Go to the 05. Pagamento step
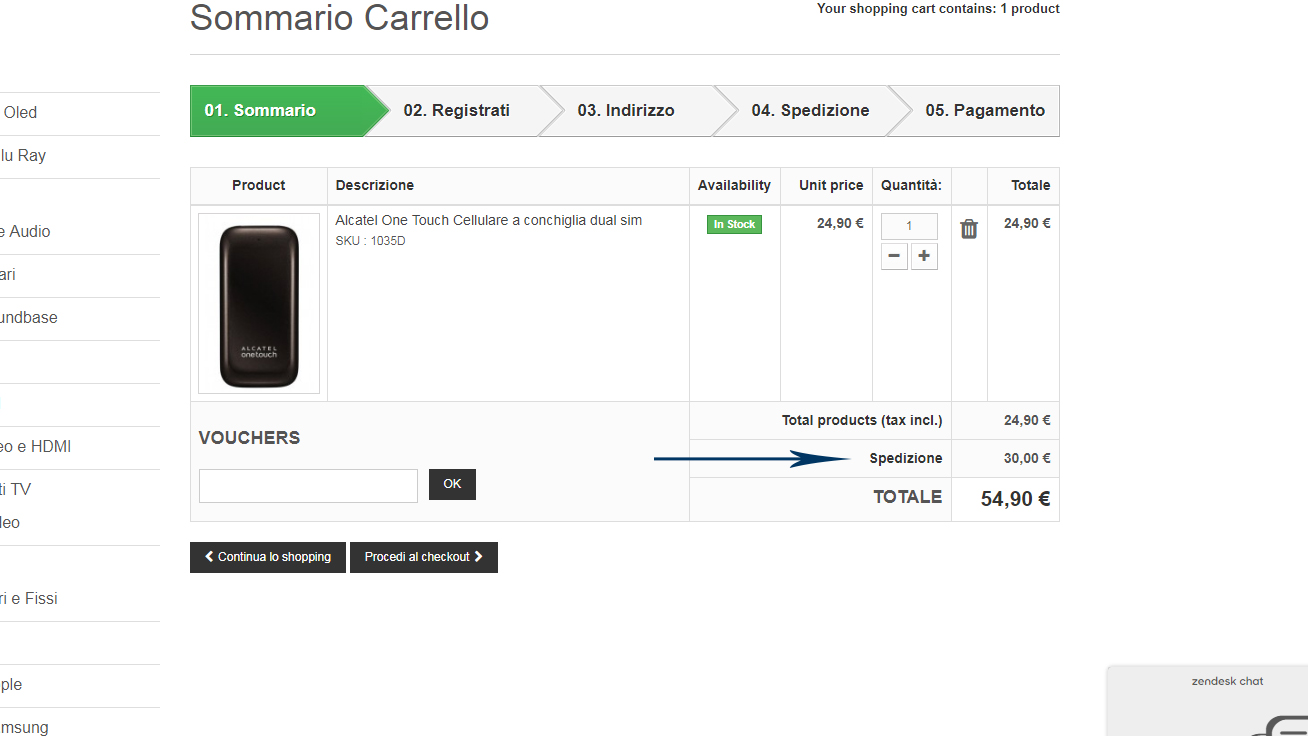Viewport: 1308px width, 736px height. coord(985,111)
